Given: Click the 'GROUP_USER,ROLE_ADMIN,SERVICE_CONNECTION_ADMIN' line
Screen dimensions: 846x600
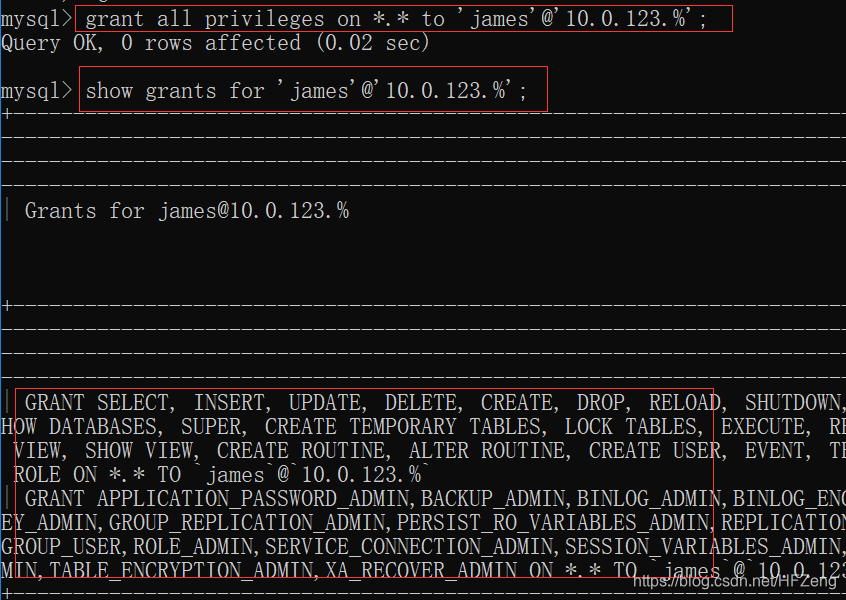Looking at the screenshot, I should click(424, 547).
